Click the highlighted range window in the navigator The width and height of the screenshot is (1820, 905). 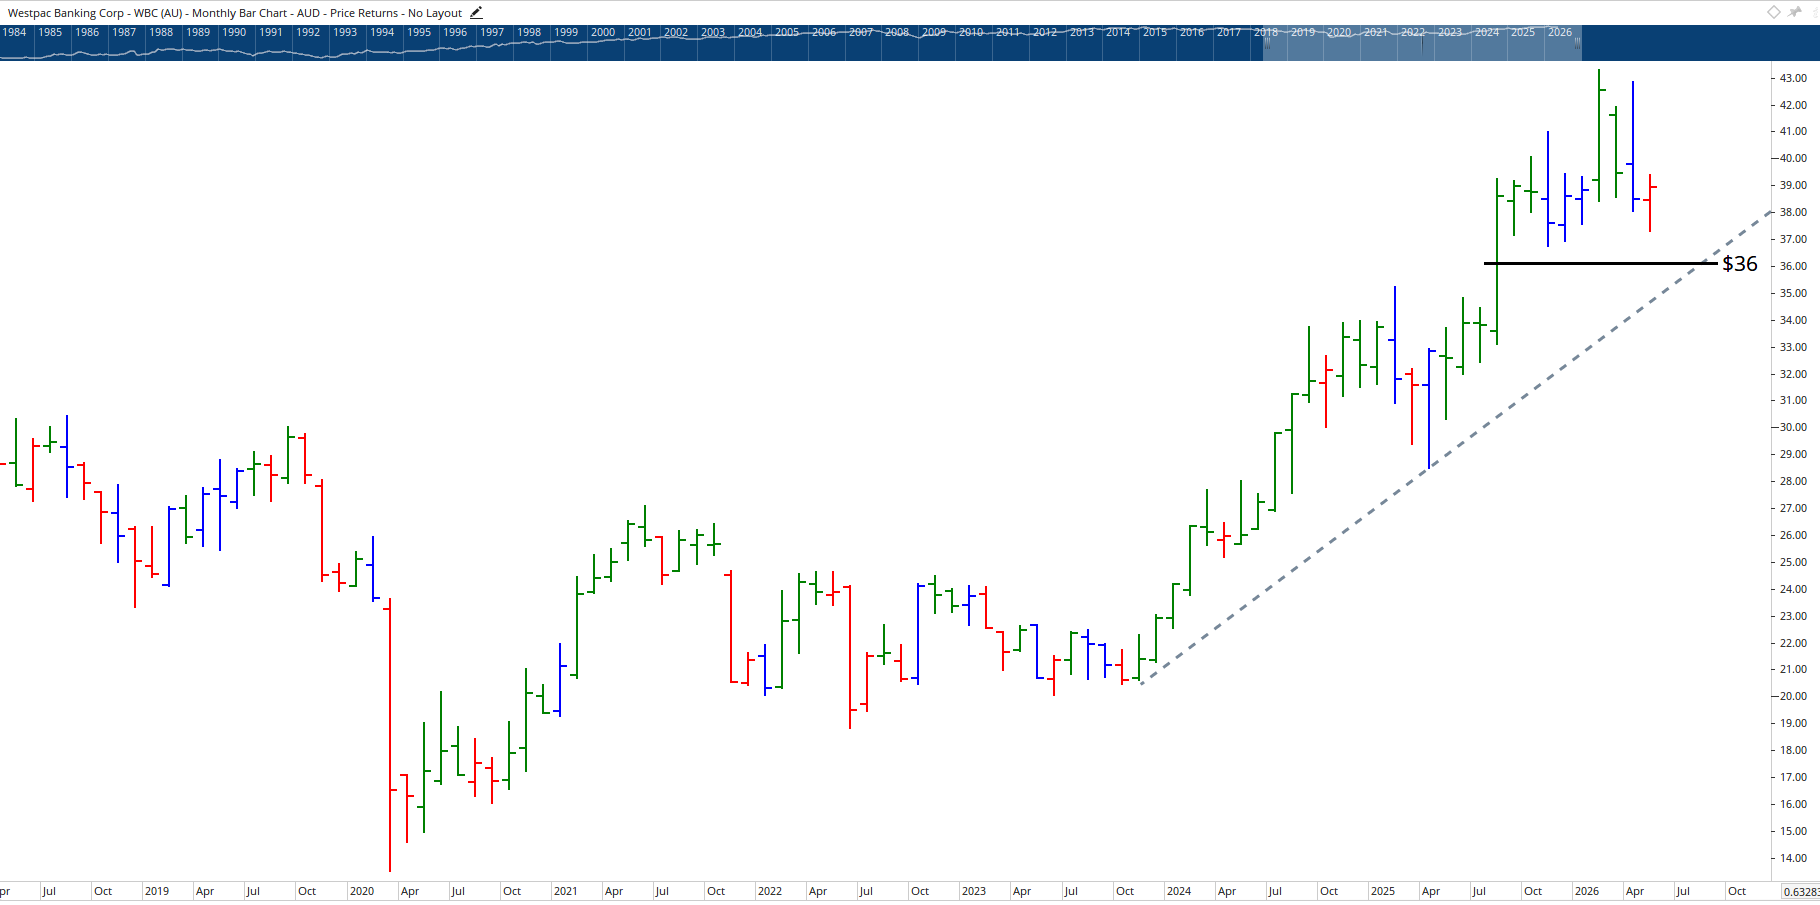[1422, 44]
